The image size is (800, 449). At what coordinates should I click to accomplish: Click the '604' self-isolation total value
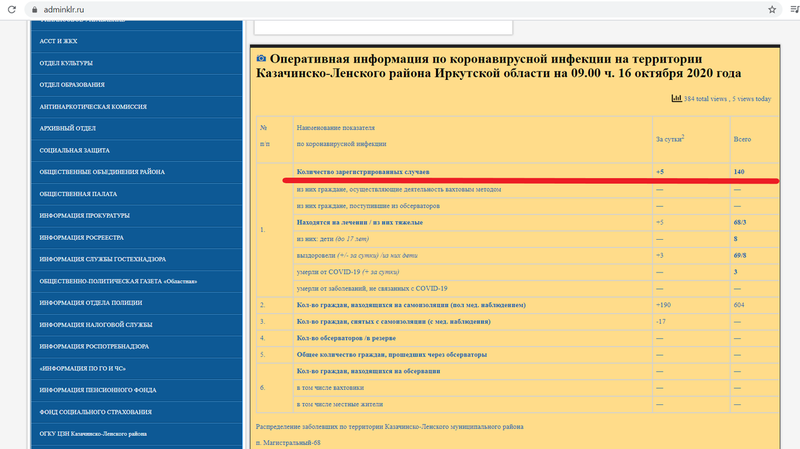(739, 305)
